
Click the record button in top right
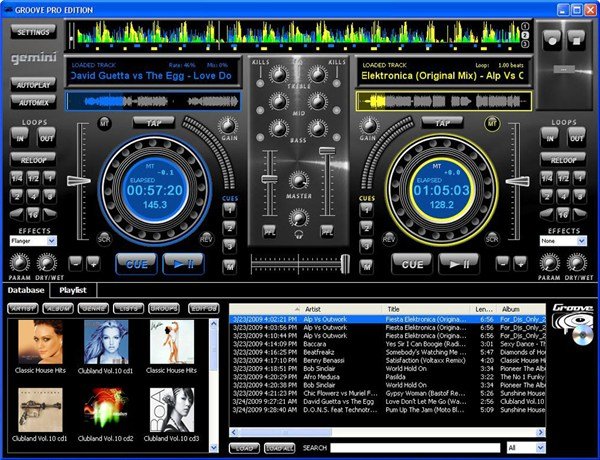(552, 39)
